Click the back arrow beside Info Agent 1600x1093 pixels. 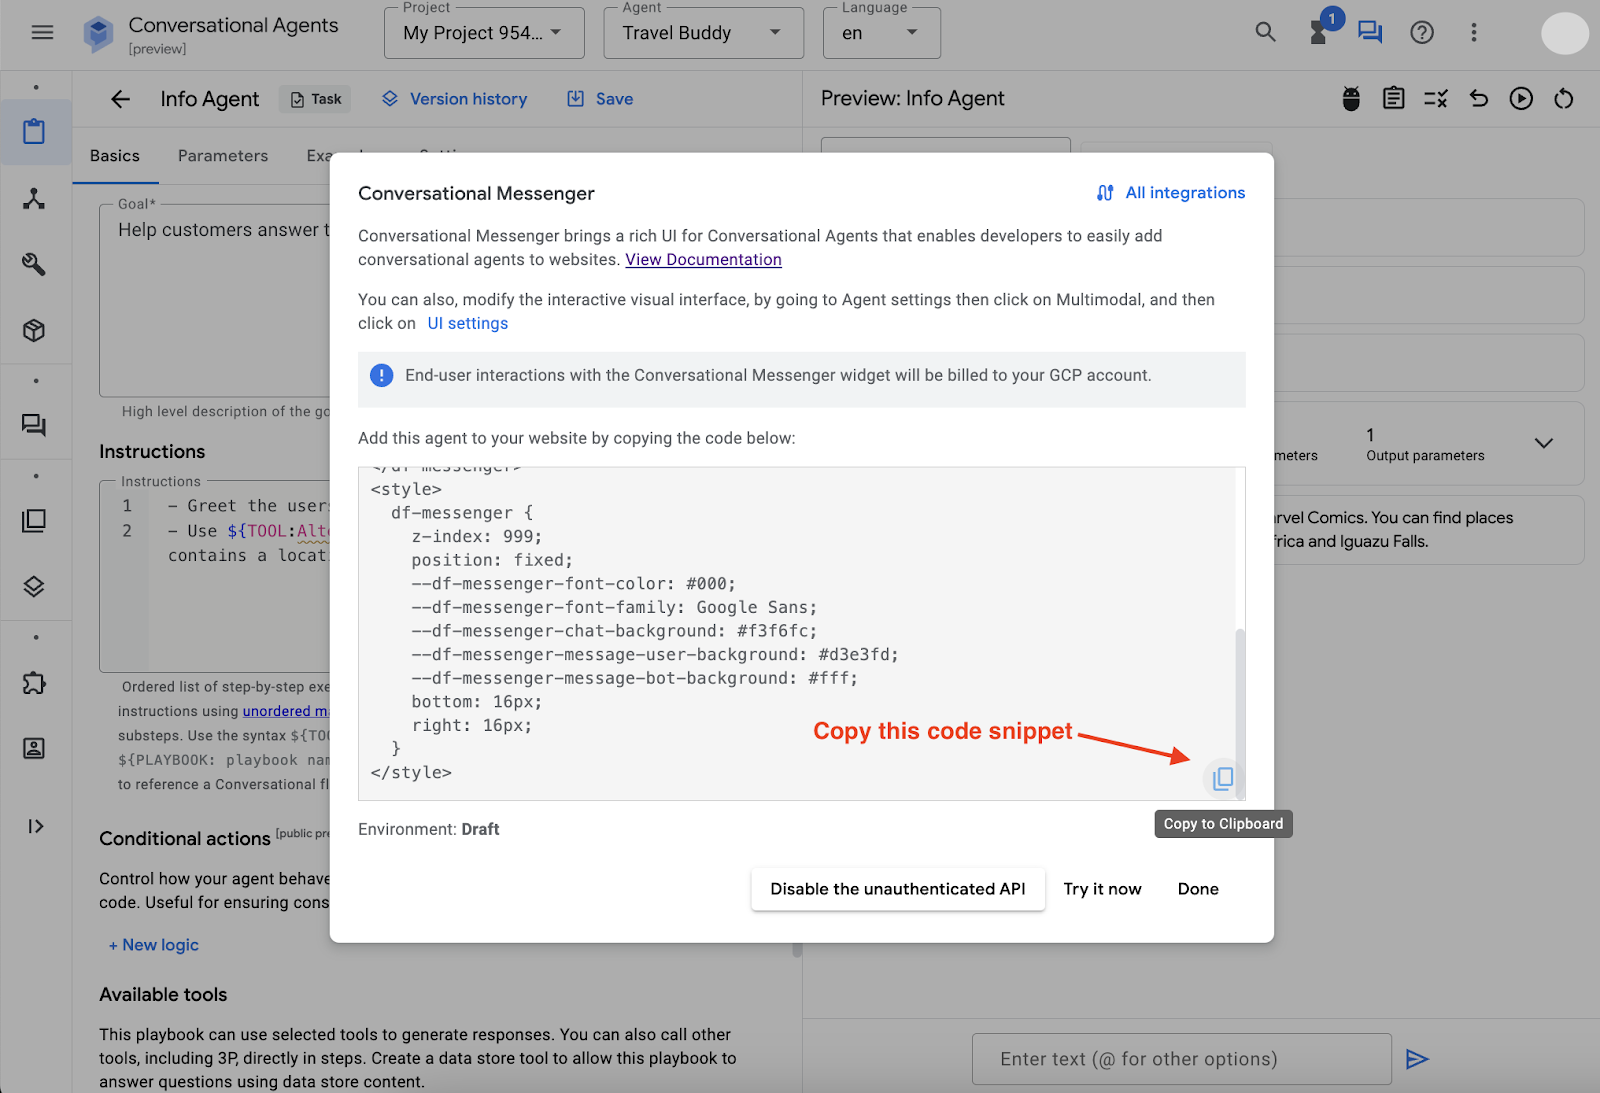coord(120,99)
